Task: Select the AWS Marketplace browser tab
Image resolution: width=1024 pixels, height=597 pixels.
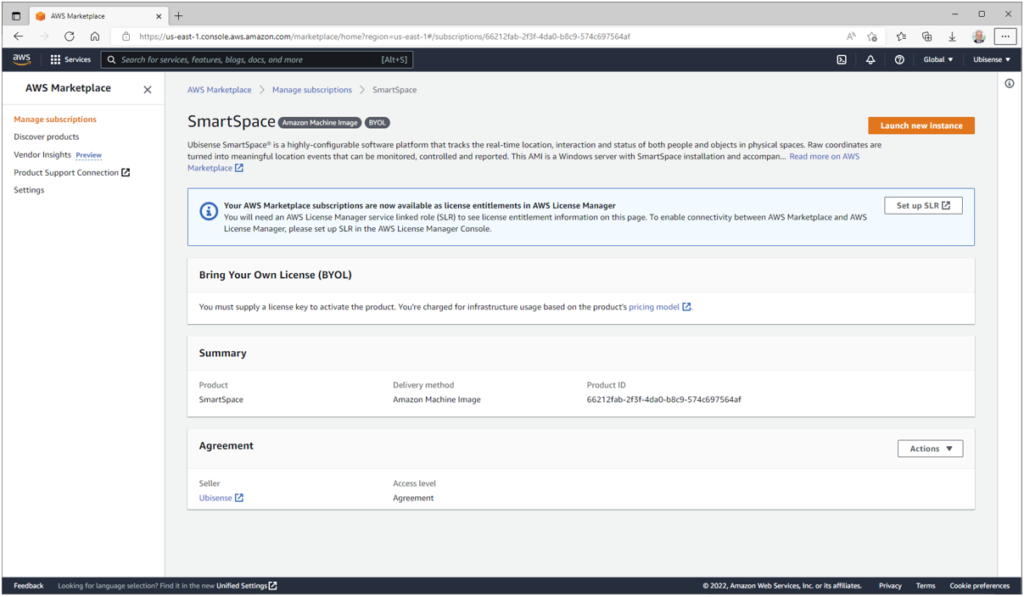Action: pyautogui.click(x=98, y=16)
